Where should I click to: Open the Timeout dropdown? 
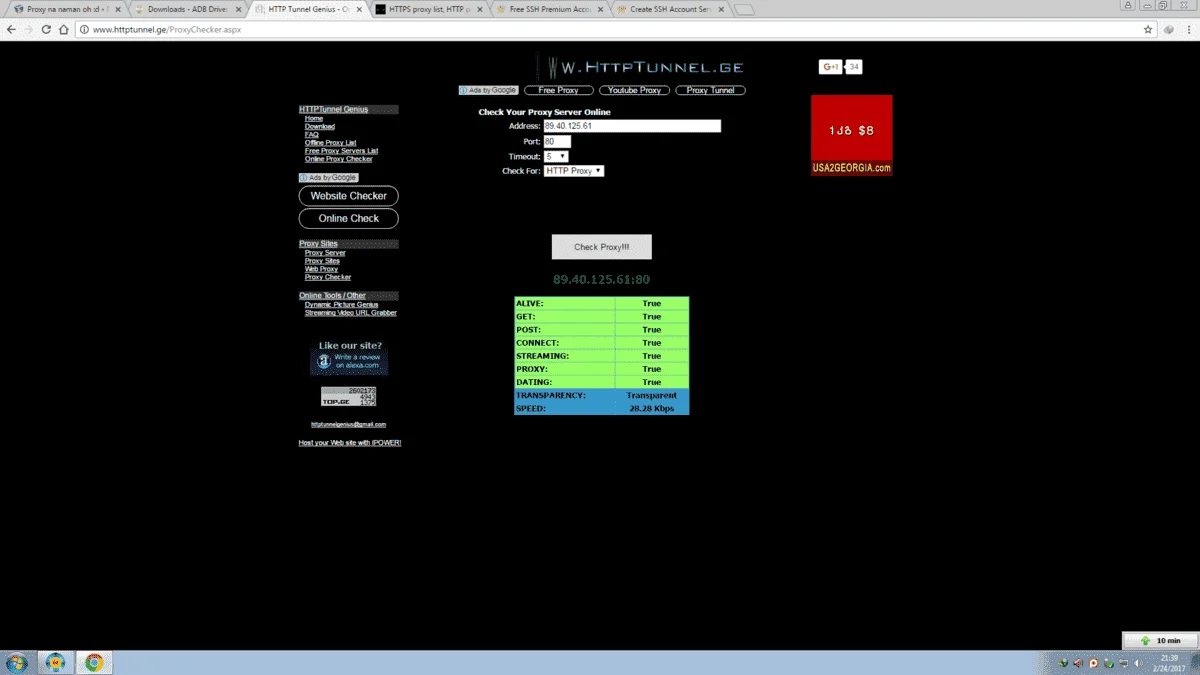(556, 157)
